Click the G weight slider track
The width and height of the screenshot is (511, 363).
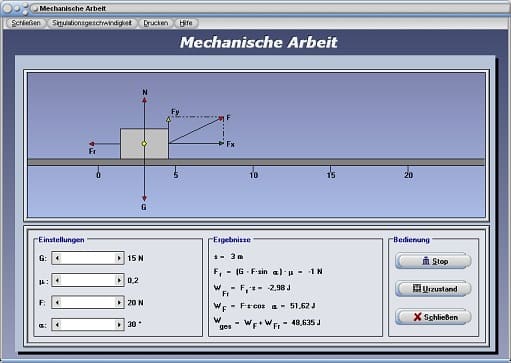point(88,258)
